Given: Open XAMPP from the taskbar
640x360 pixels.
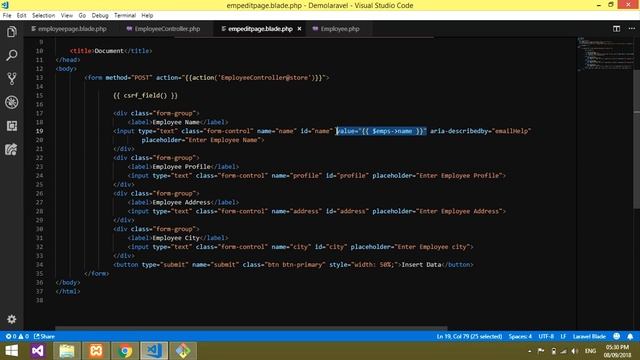Looking at the screenshot, I should pos(96,351).
